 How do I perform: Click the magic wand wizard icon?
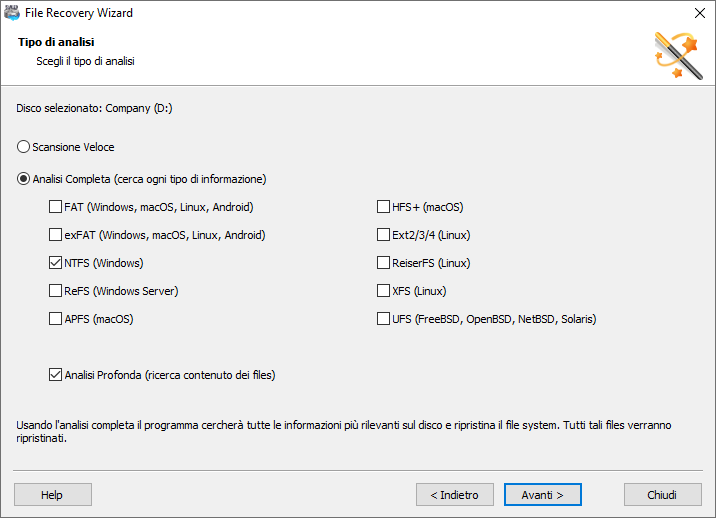point(678,56)
